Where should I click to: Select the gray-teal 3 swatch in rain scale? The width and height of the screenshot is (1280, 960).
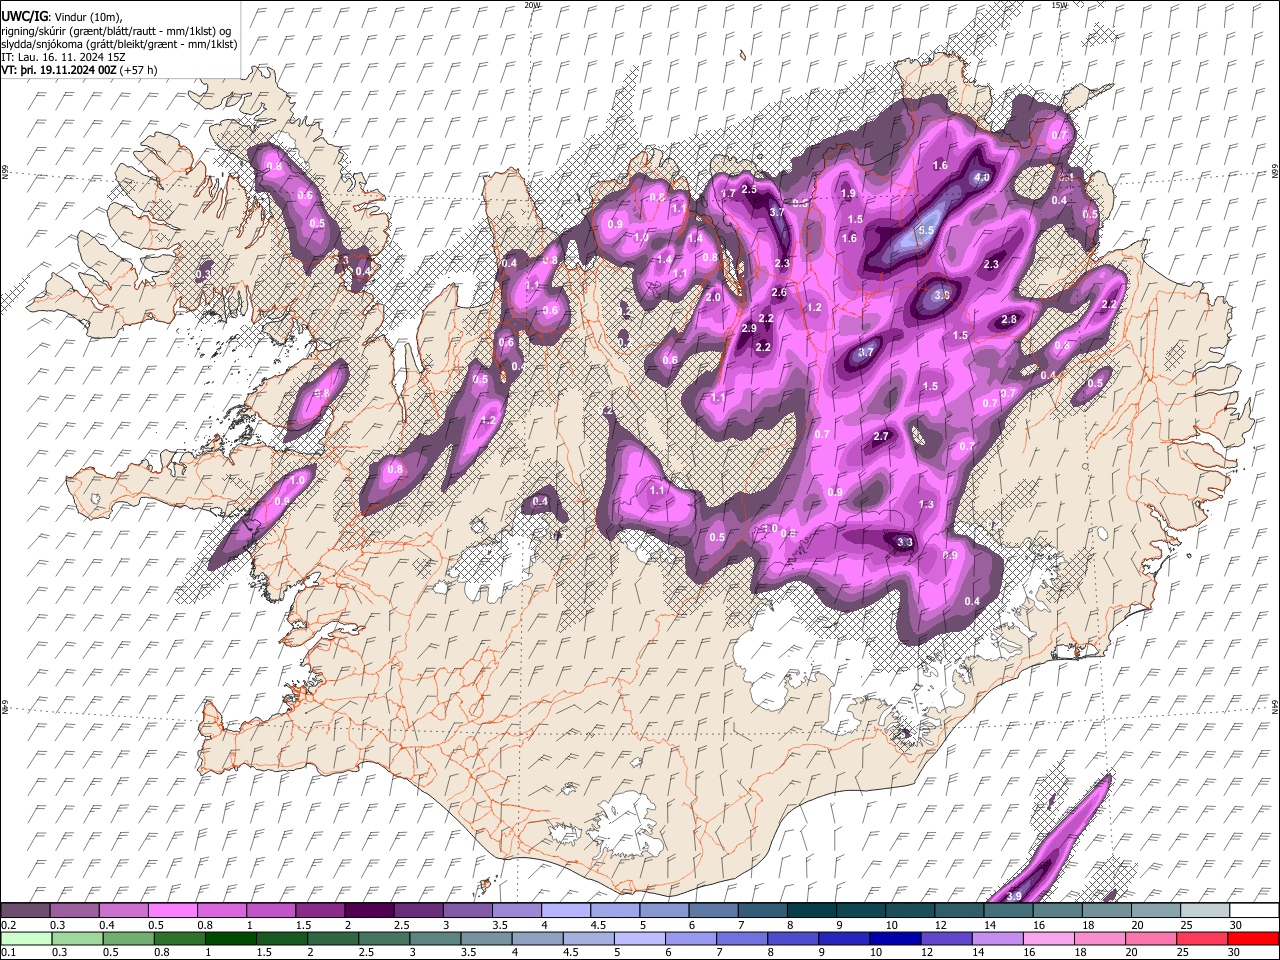pos(435,938)
